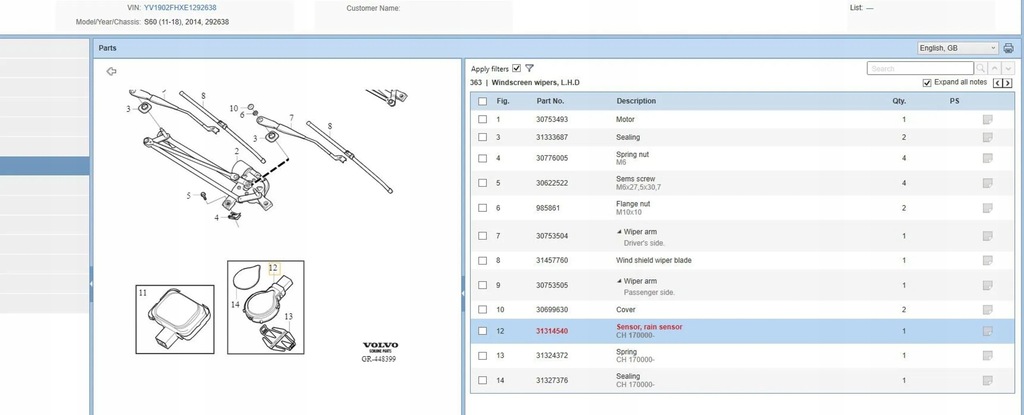Image resolution: width=1024 pixels, height=415 pixels.
Task: Check the box for Spring nut row
Action: click(x=482, y=158)
